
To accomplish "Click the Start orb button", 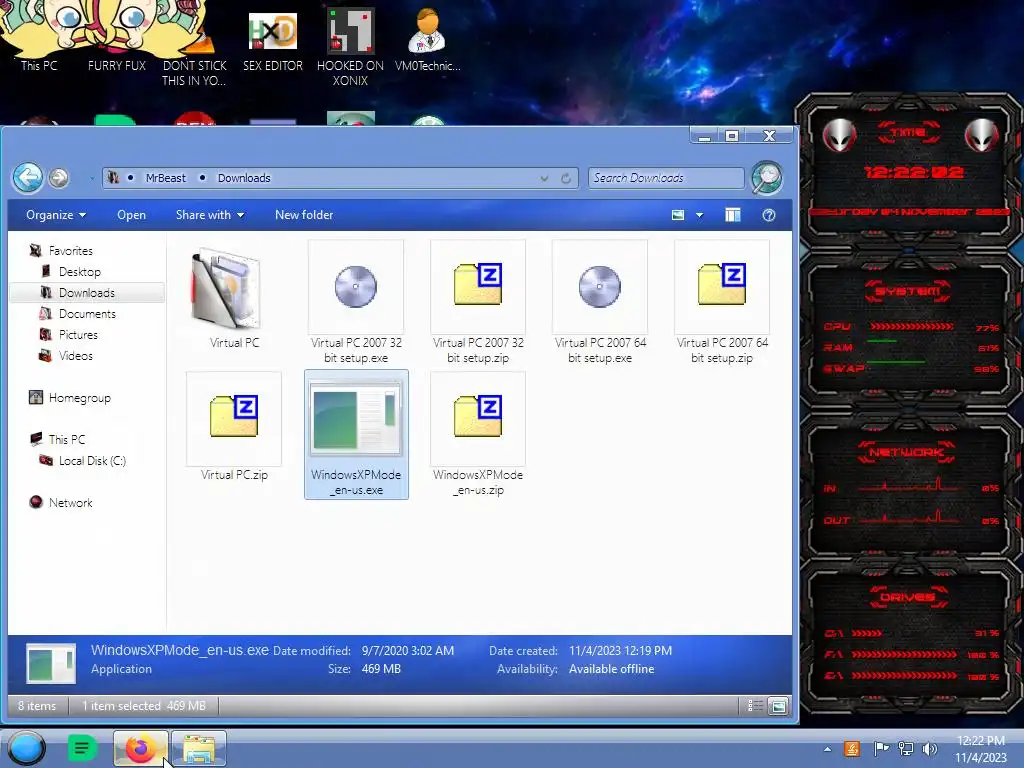I will tap(27, 748).
